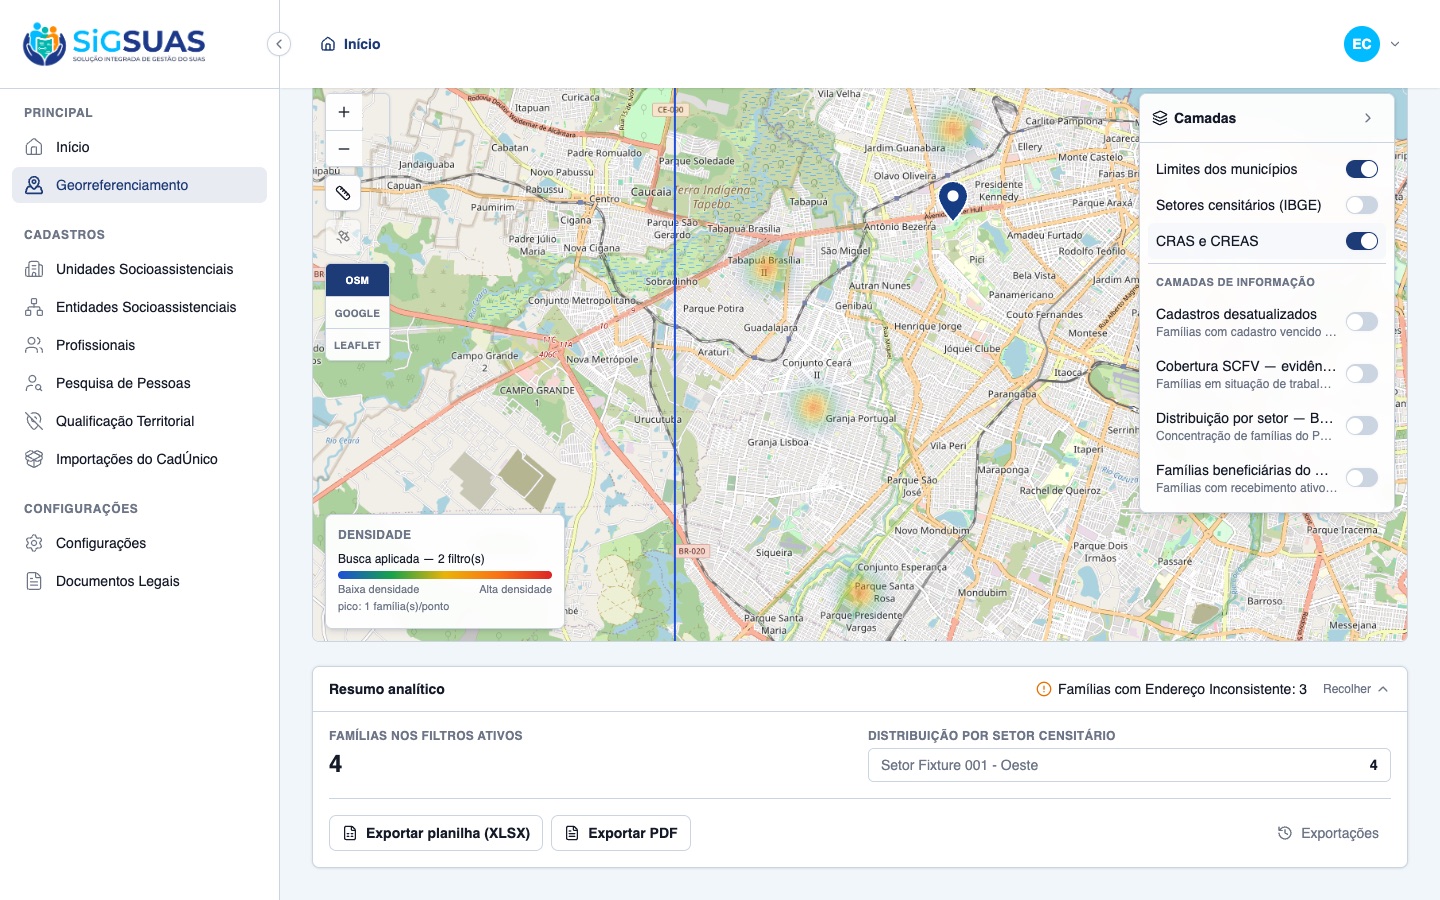Click the heat spot near Granja Portugal
The width and height of the screenshot is (1440, 900).
(x=812, y=406)
